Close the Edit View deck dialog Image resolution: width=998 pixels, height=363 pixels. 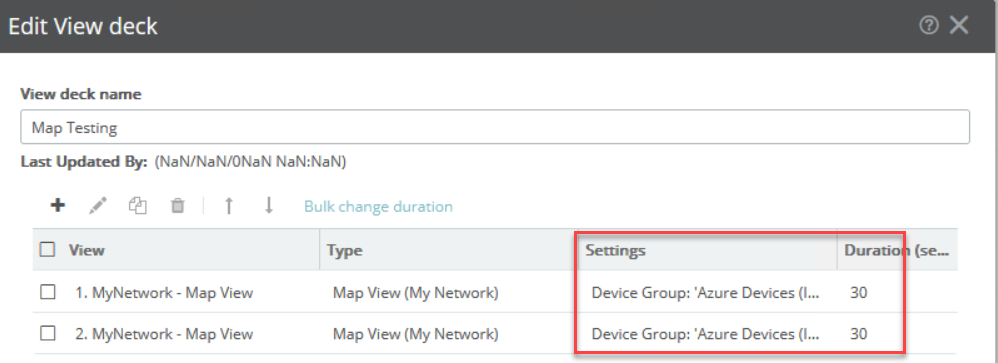(x=959, y=25)
